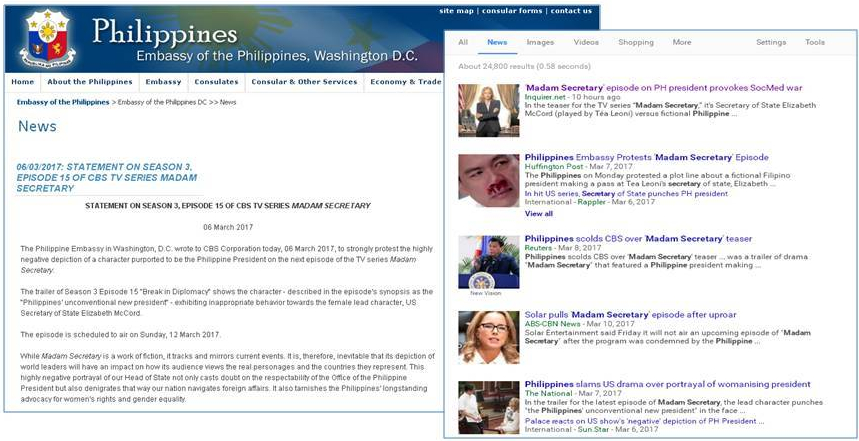859x441 pixels.
Task: Open thumbnail for Huffington Post embassy protest article
Action: point(488,180)
